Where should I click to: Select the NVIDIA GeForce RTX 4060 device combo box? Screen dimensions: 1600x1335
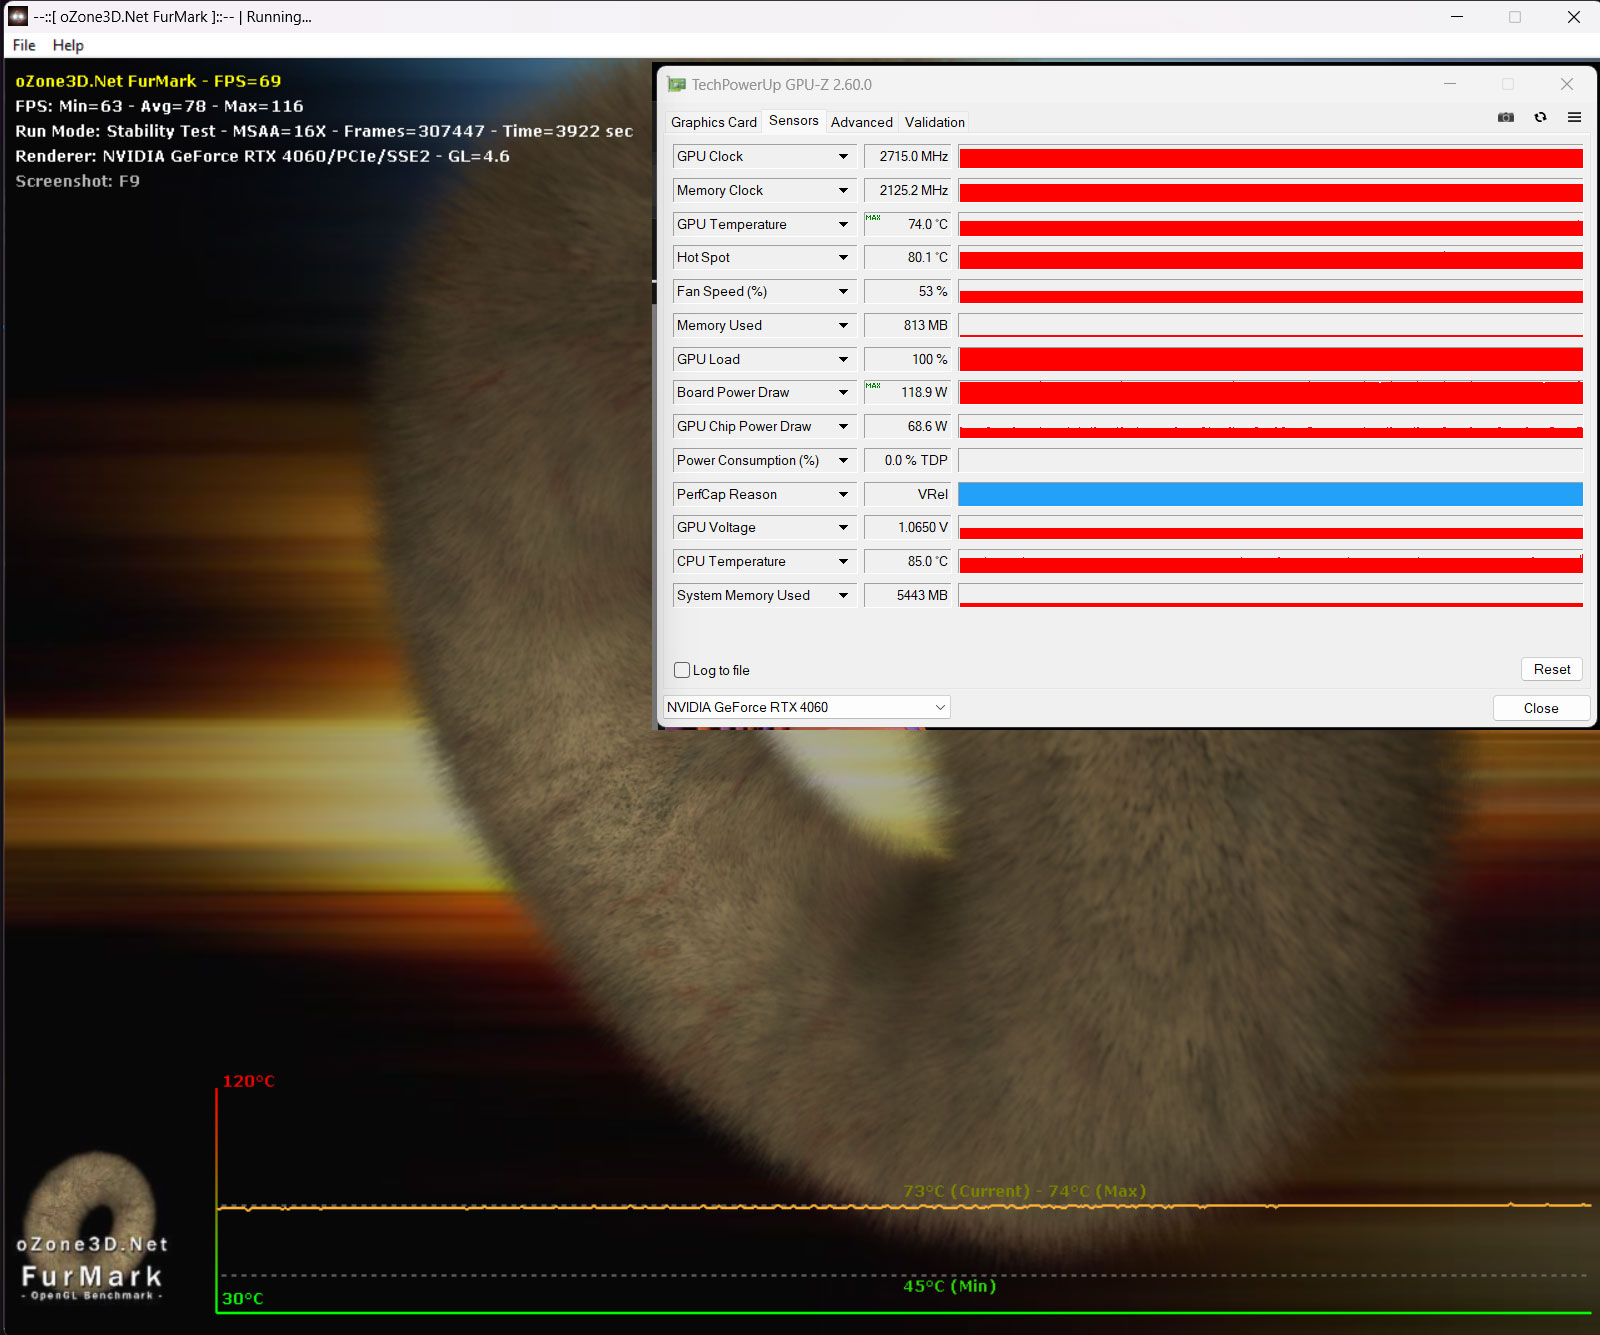point(807,708)
